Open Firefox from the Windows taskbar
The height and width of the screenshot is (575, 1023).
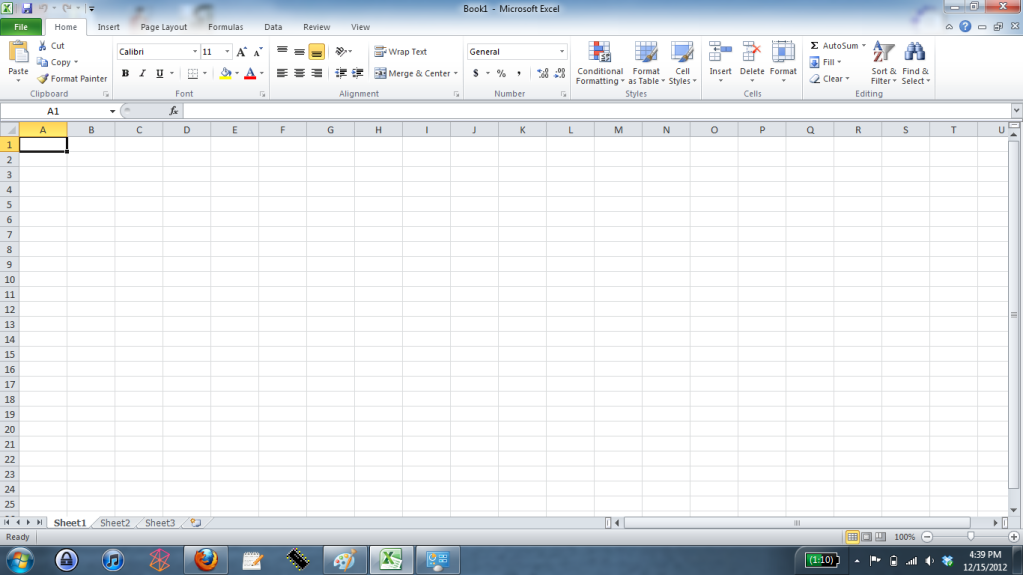coord(206,560)
